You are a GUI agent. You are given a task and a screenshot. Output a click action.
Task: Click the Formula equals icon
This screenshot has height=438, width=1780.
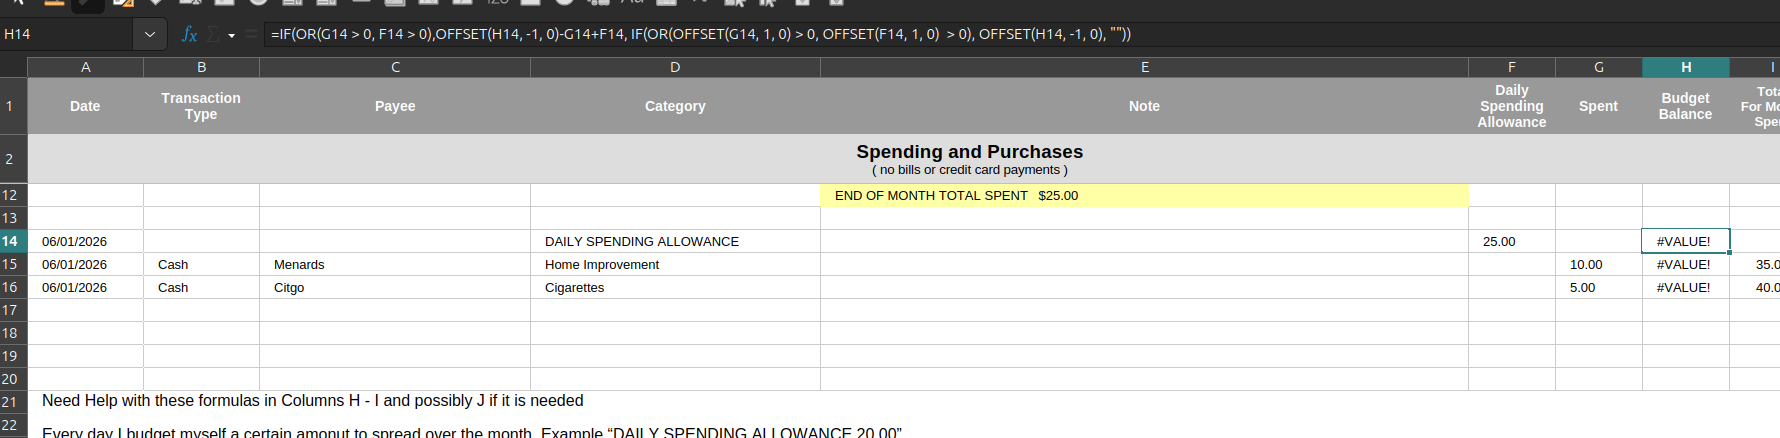252,34
